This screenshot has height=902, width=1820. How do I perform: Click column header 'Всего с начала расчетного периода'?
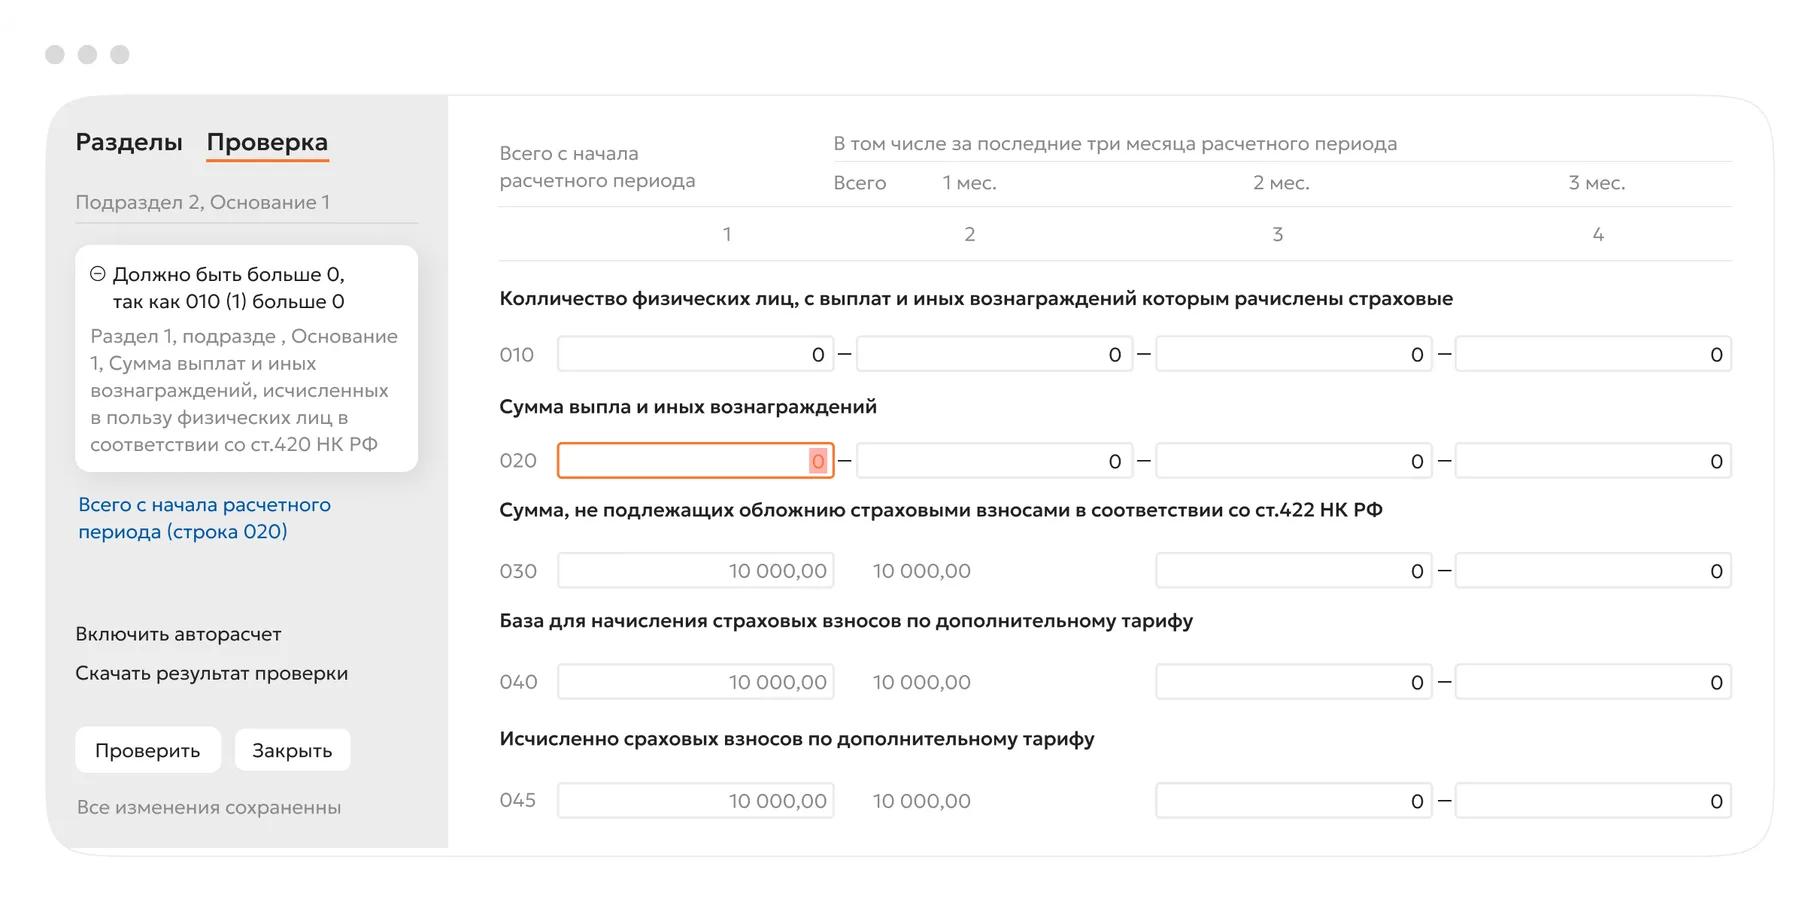click(x=597, y=167)
